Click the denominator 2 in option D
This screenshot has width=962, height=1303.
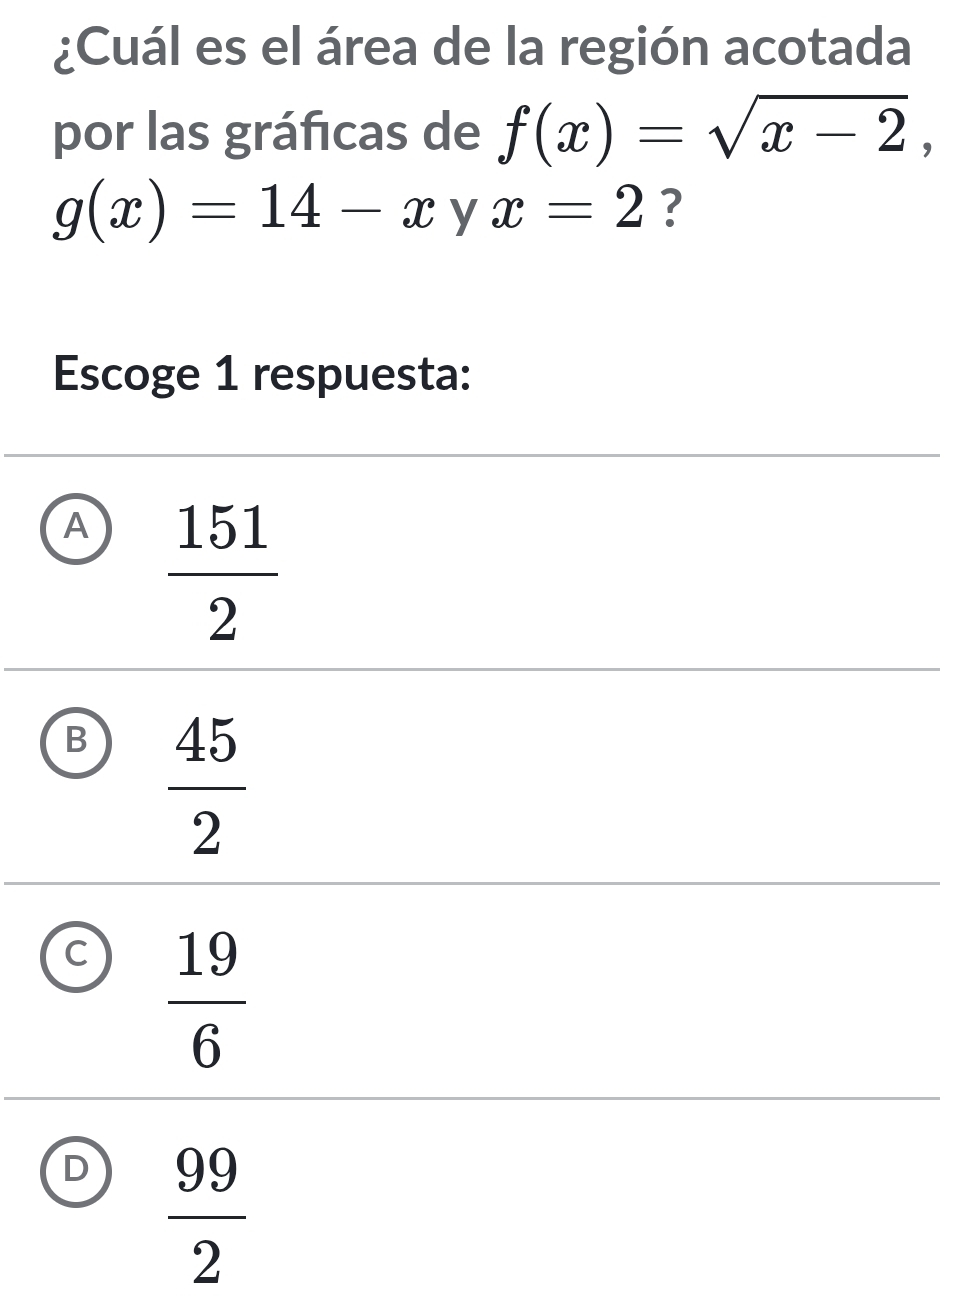coord(206,1262)
